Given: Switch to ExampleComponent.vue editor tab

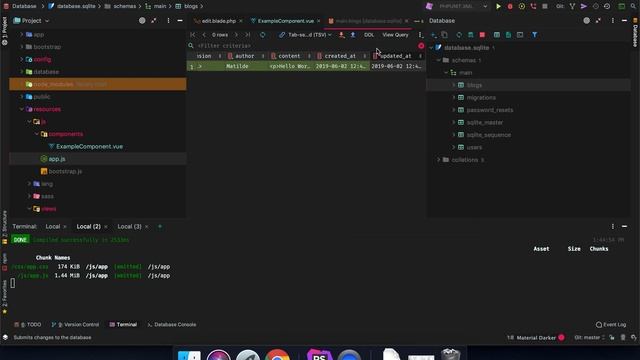Looking at the screenshot, I should 286,21.
